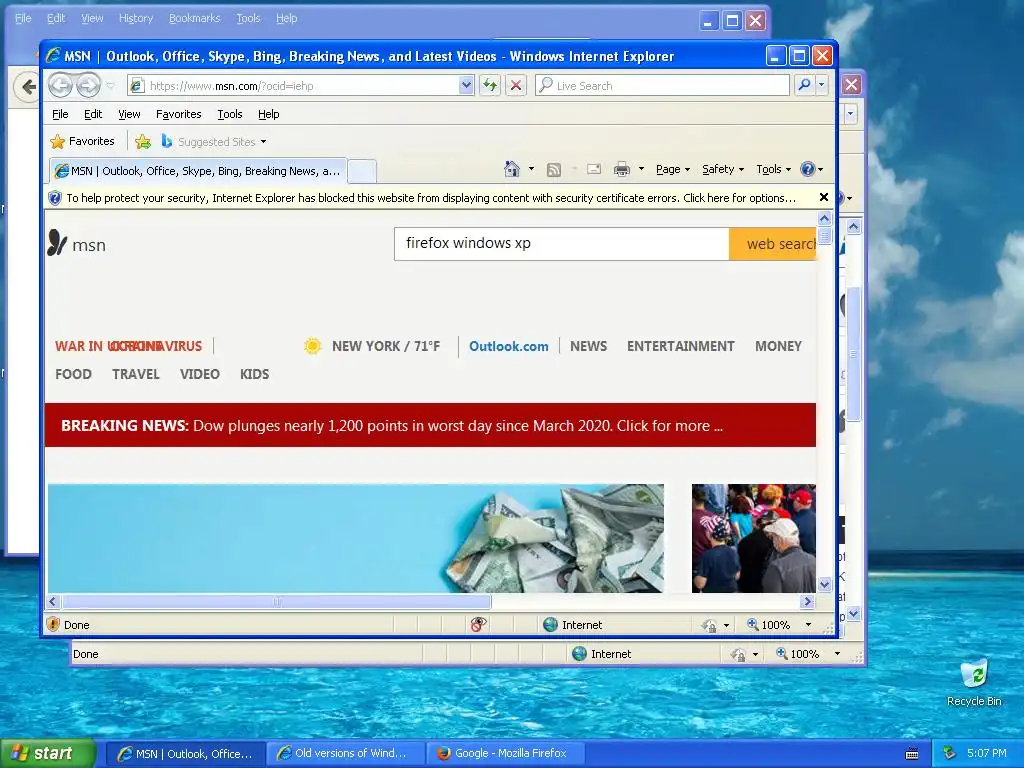This screenshot has width=1024, height=768.
Task: Switch to Google - Mozilla Firefox taskbar button
Action: tap(505, 754)
